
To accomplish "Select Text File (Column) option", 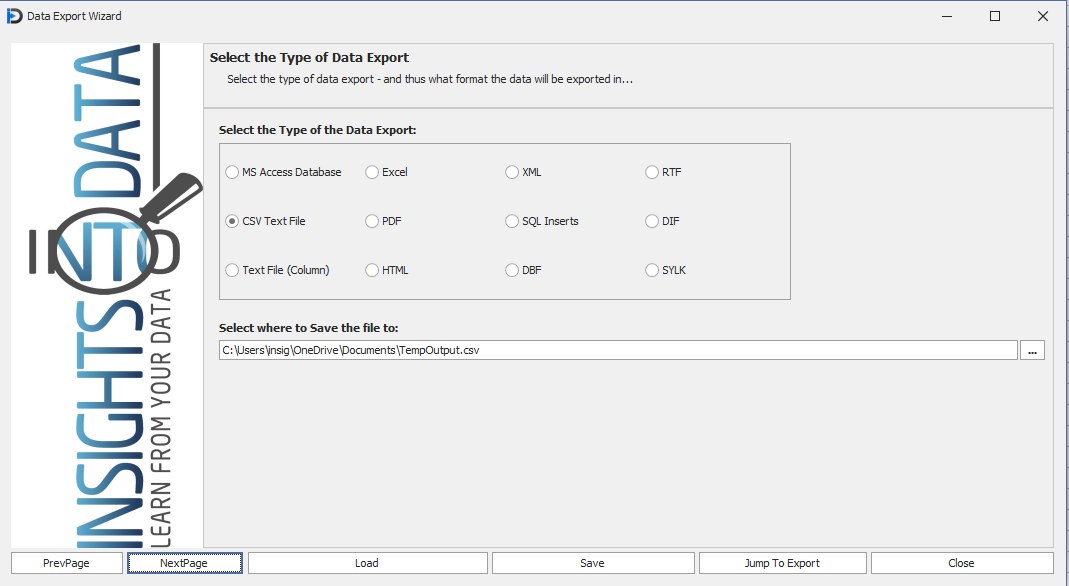I will pyautogui.click(x=233, y=270).
